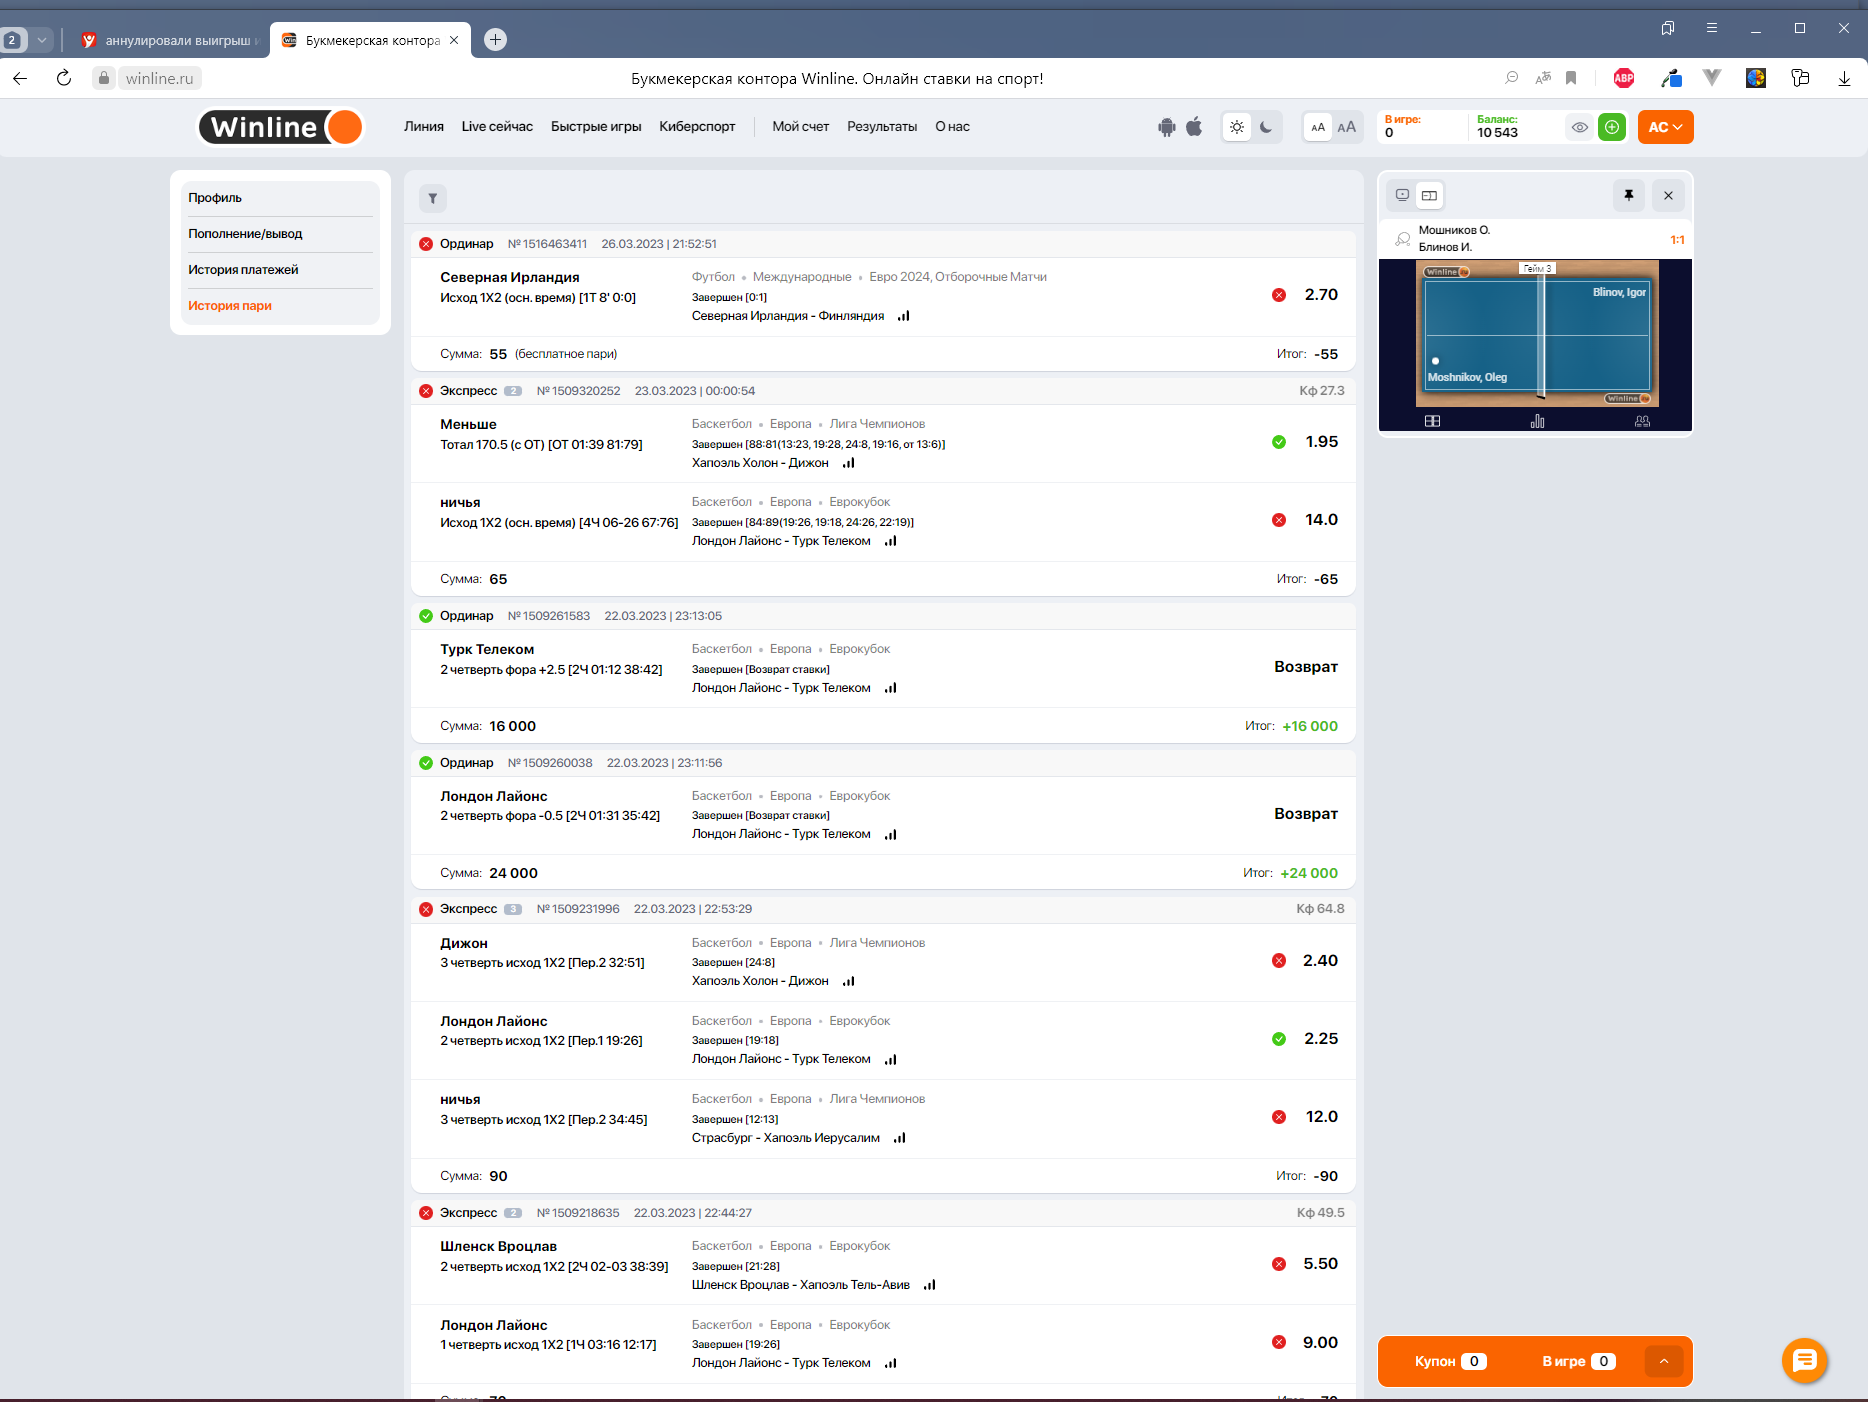Image resolution: width=1868 pixels, height=1402 pixels.
Task: Open the live chat support bubble
Action: (1804, 1360)
